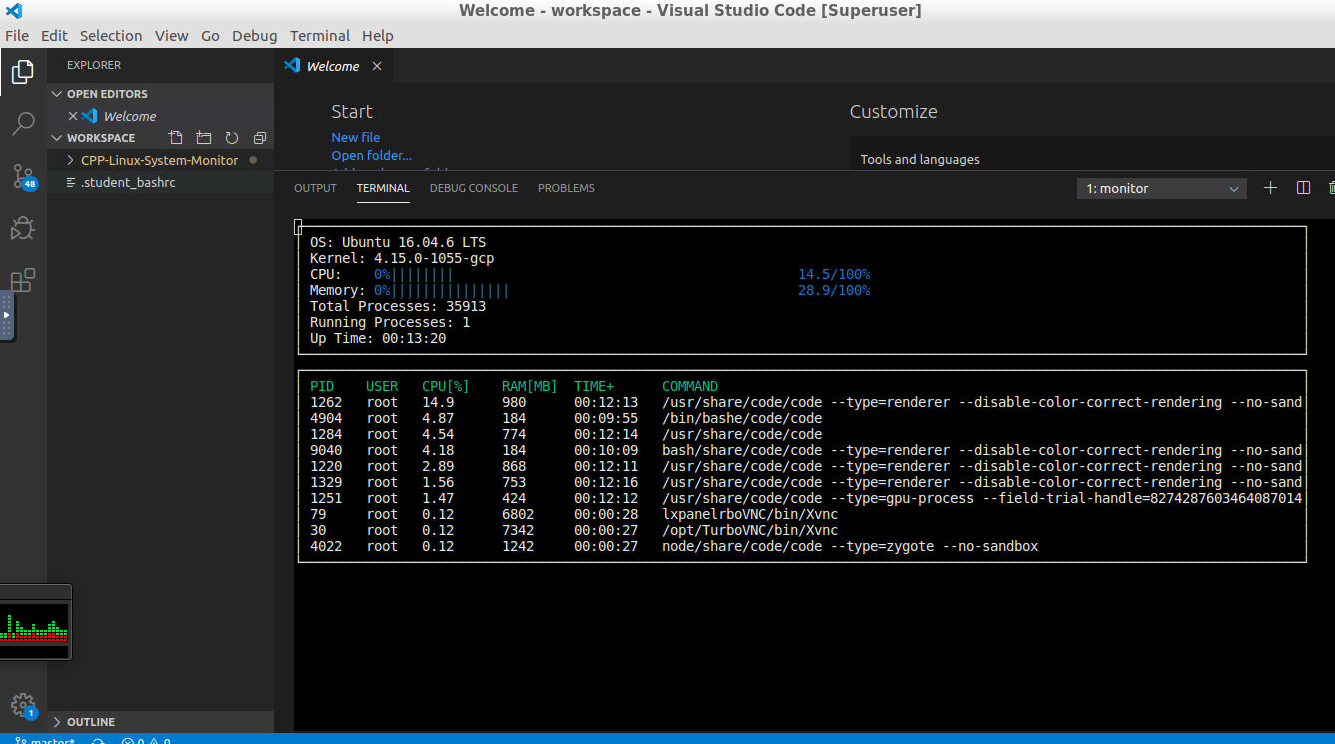Click the VS Code logo in title bar
Viewport: 1335px width, 744px height.
click(x=14, y=11)
